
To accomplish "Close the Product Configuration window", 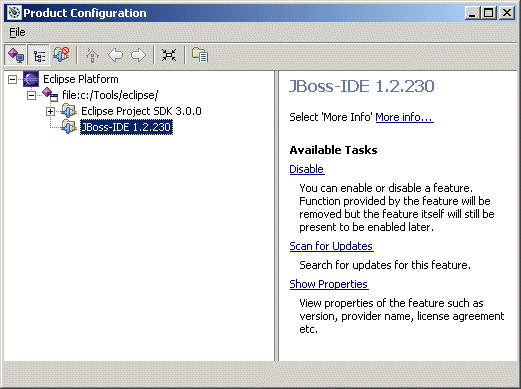I will 507,13.
